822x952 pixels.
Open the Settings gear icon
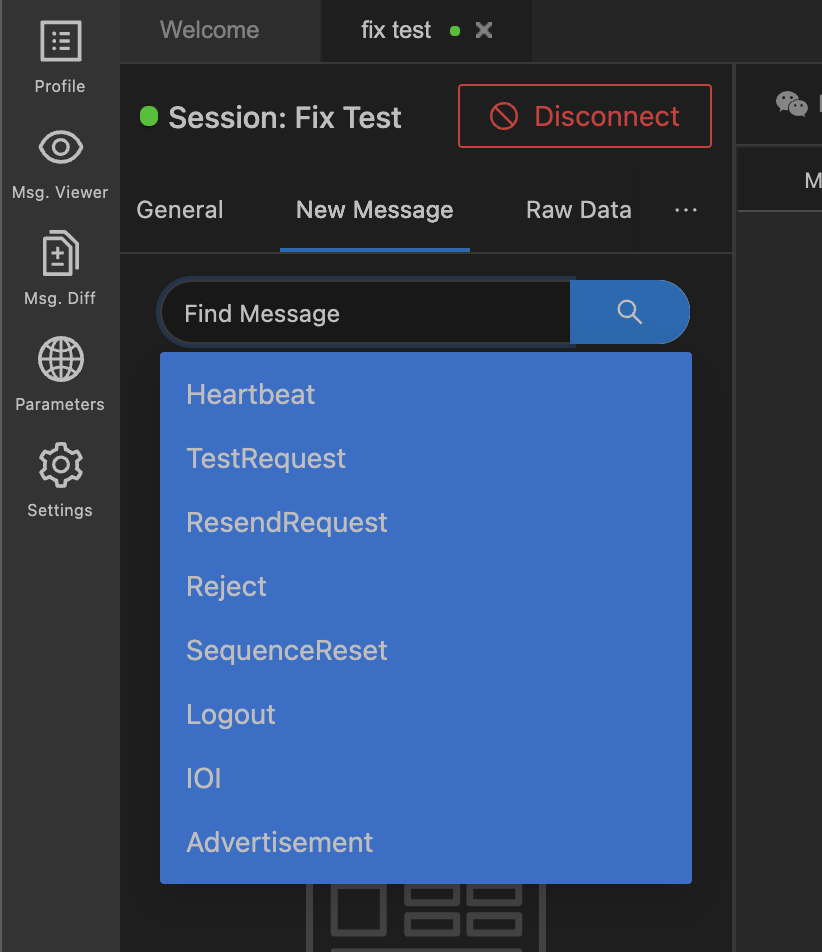[x=60, y=466]
